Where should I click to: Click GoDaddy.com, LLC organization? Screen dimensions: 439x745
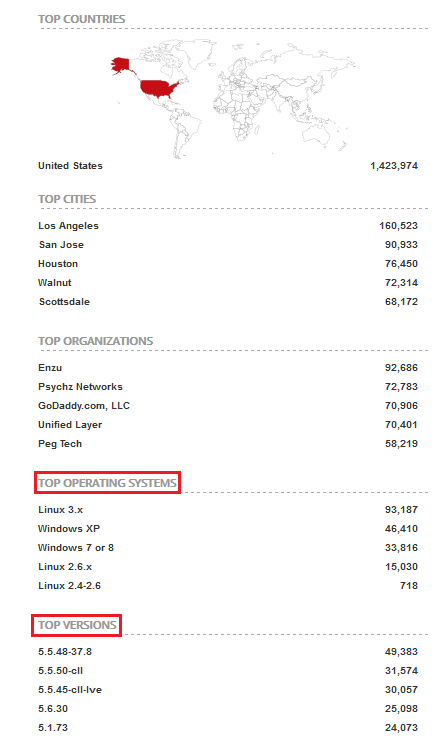pos(84,406)
